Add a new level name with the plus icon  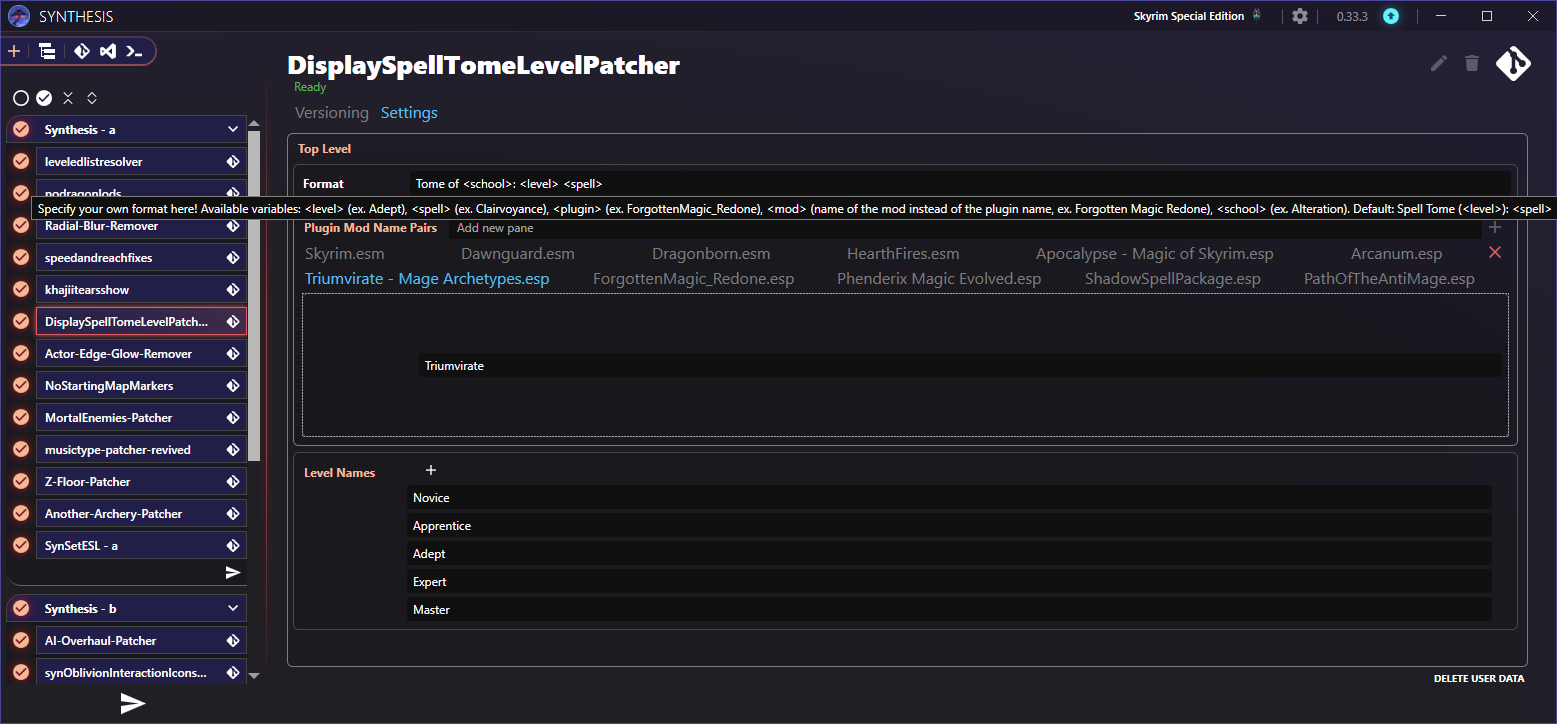[431, 470]
